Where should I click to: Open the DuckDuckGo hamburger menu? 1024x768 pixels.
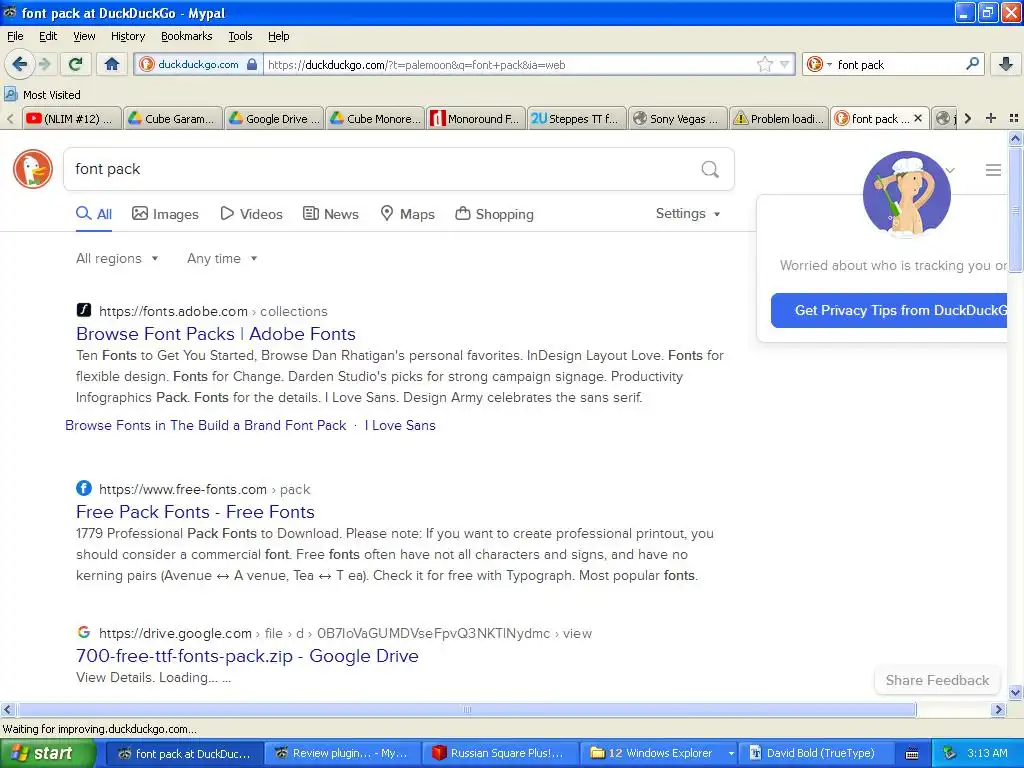tap(993, 170)
